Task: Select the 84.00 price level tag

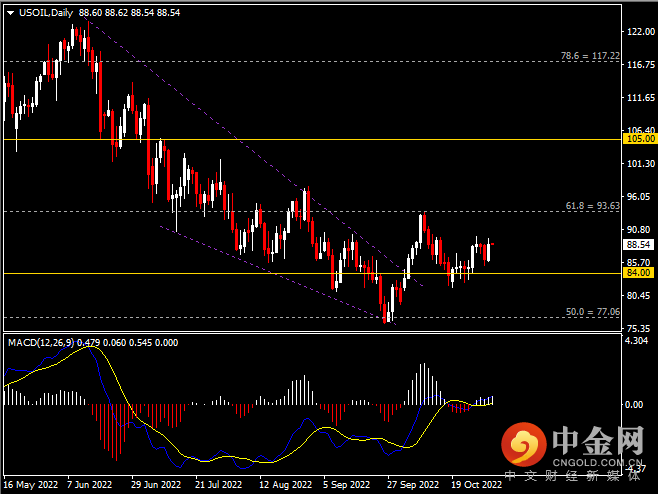Action: tap(637, 272)
